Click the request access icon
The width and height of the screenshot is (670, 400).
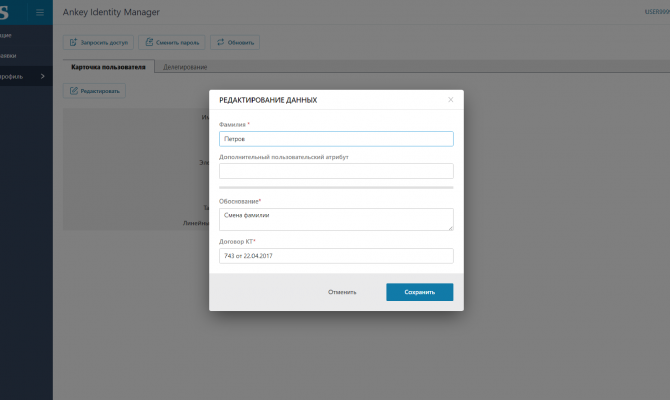click(72, 43)
